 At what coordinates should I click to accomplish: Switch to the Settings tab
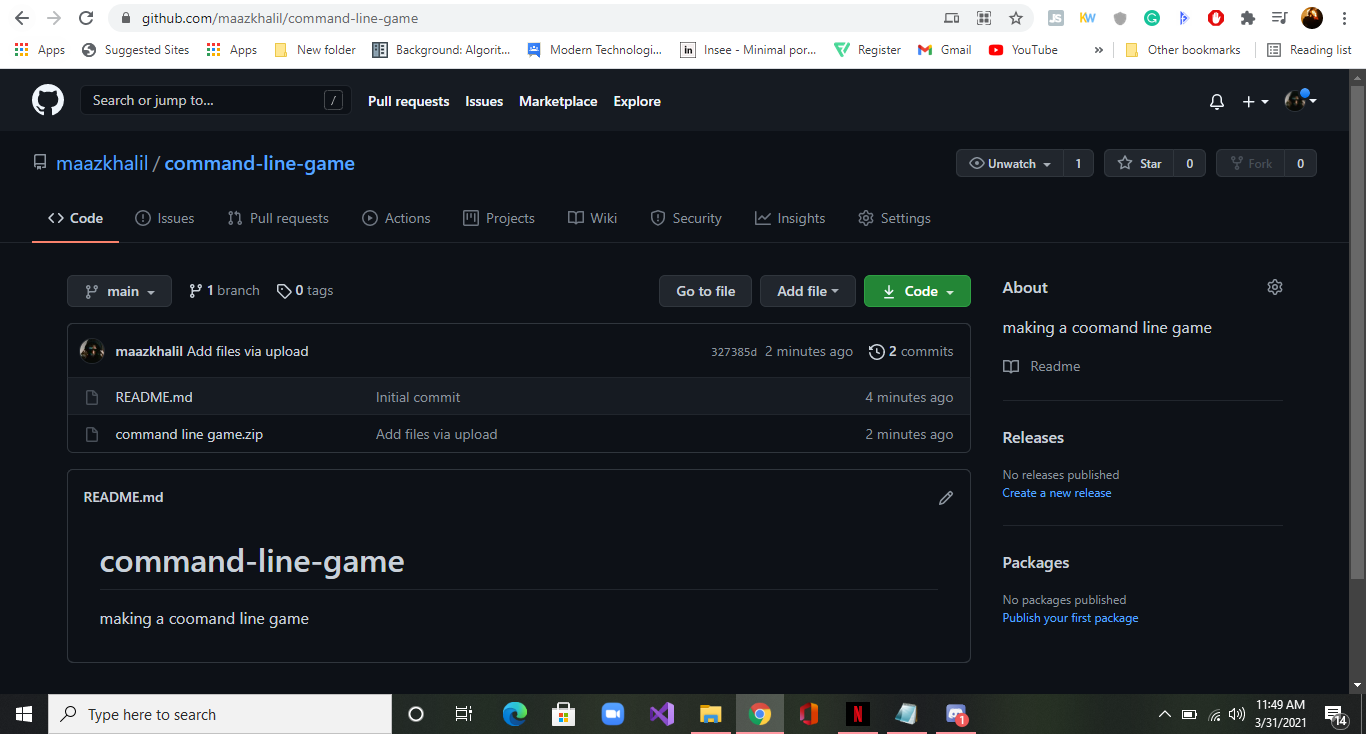tap(894, 218)
